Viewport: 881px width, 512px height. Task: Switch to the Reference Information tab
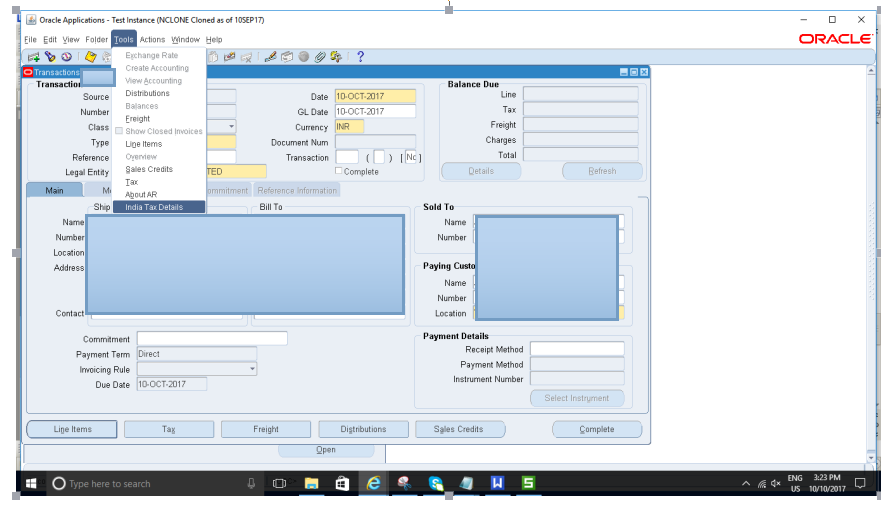pyautogui.click(x=297, y=191)
